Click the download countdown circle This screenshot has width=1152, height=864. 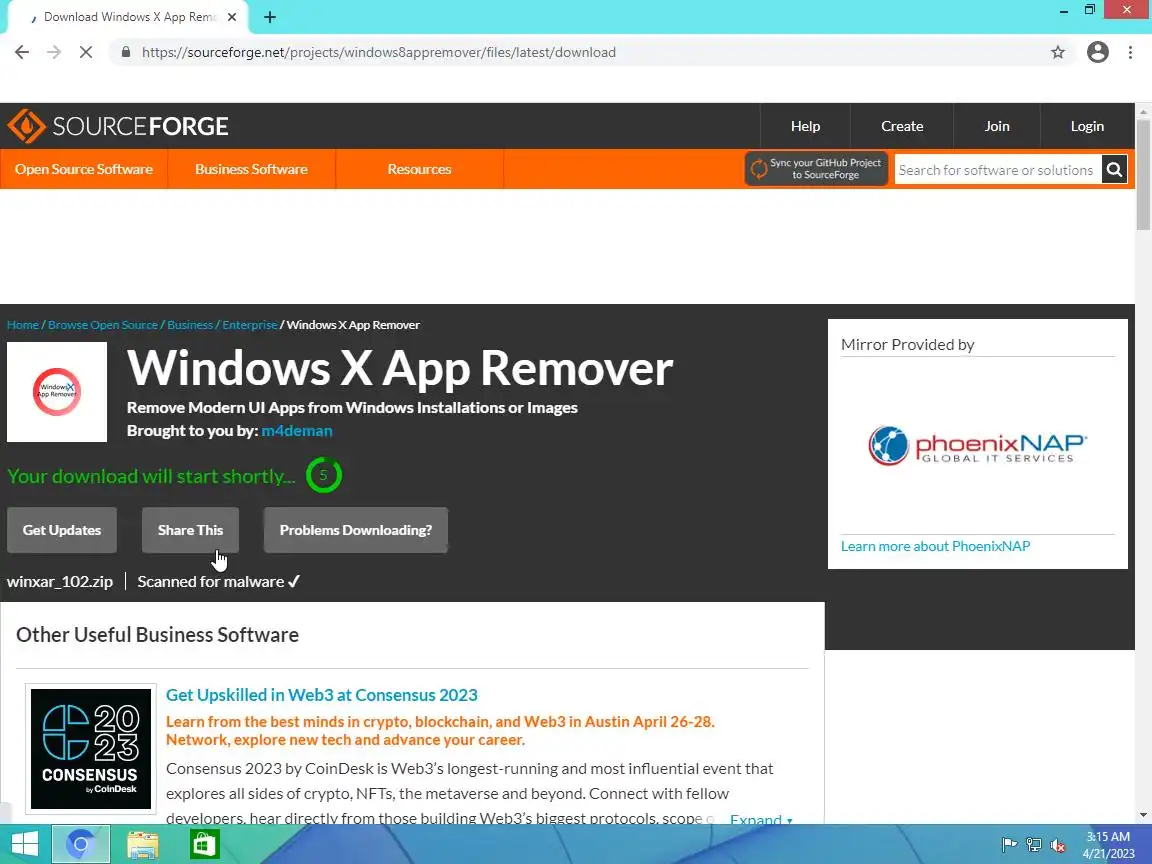323,475
